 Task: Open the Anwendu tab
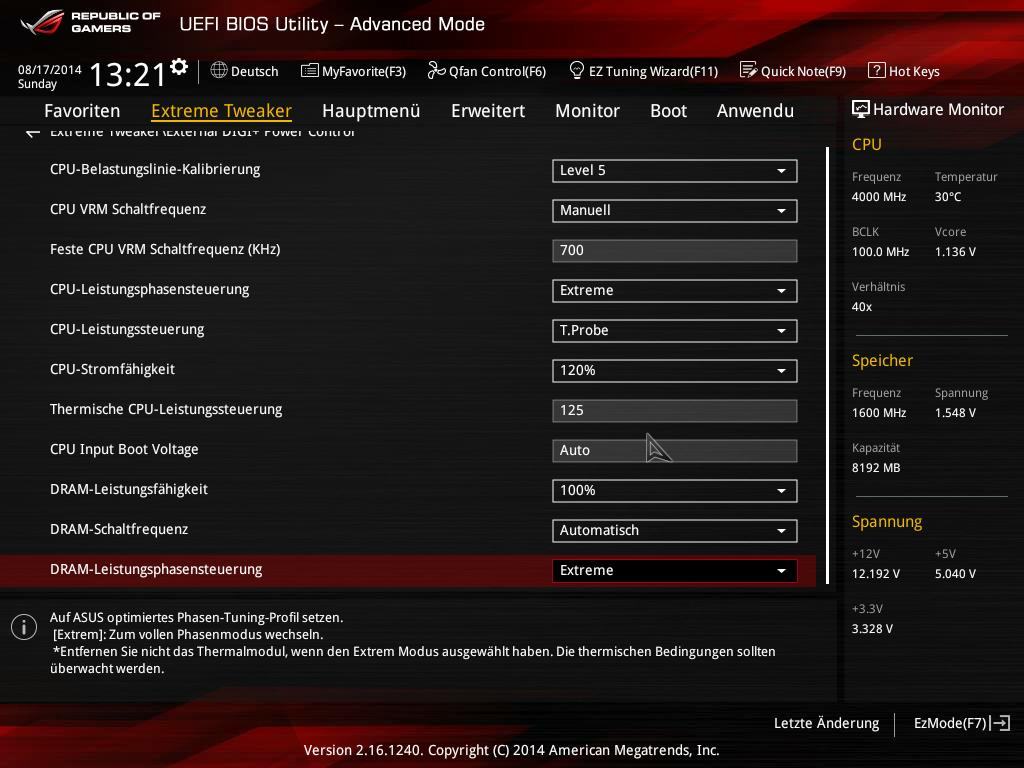[x=755, y=111]
